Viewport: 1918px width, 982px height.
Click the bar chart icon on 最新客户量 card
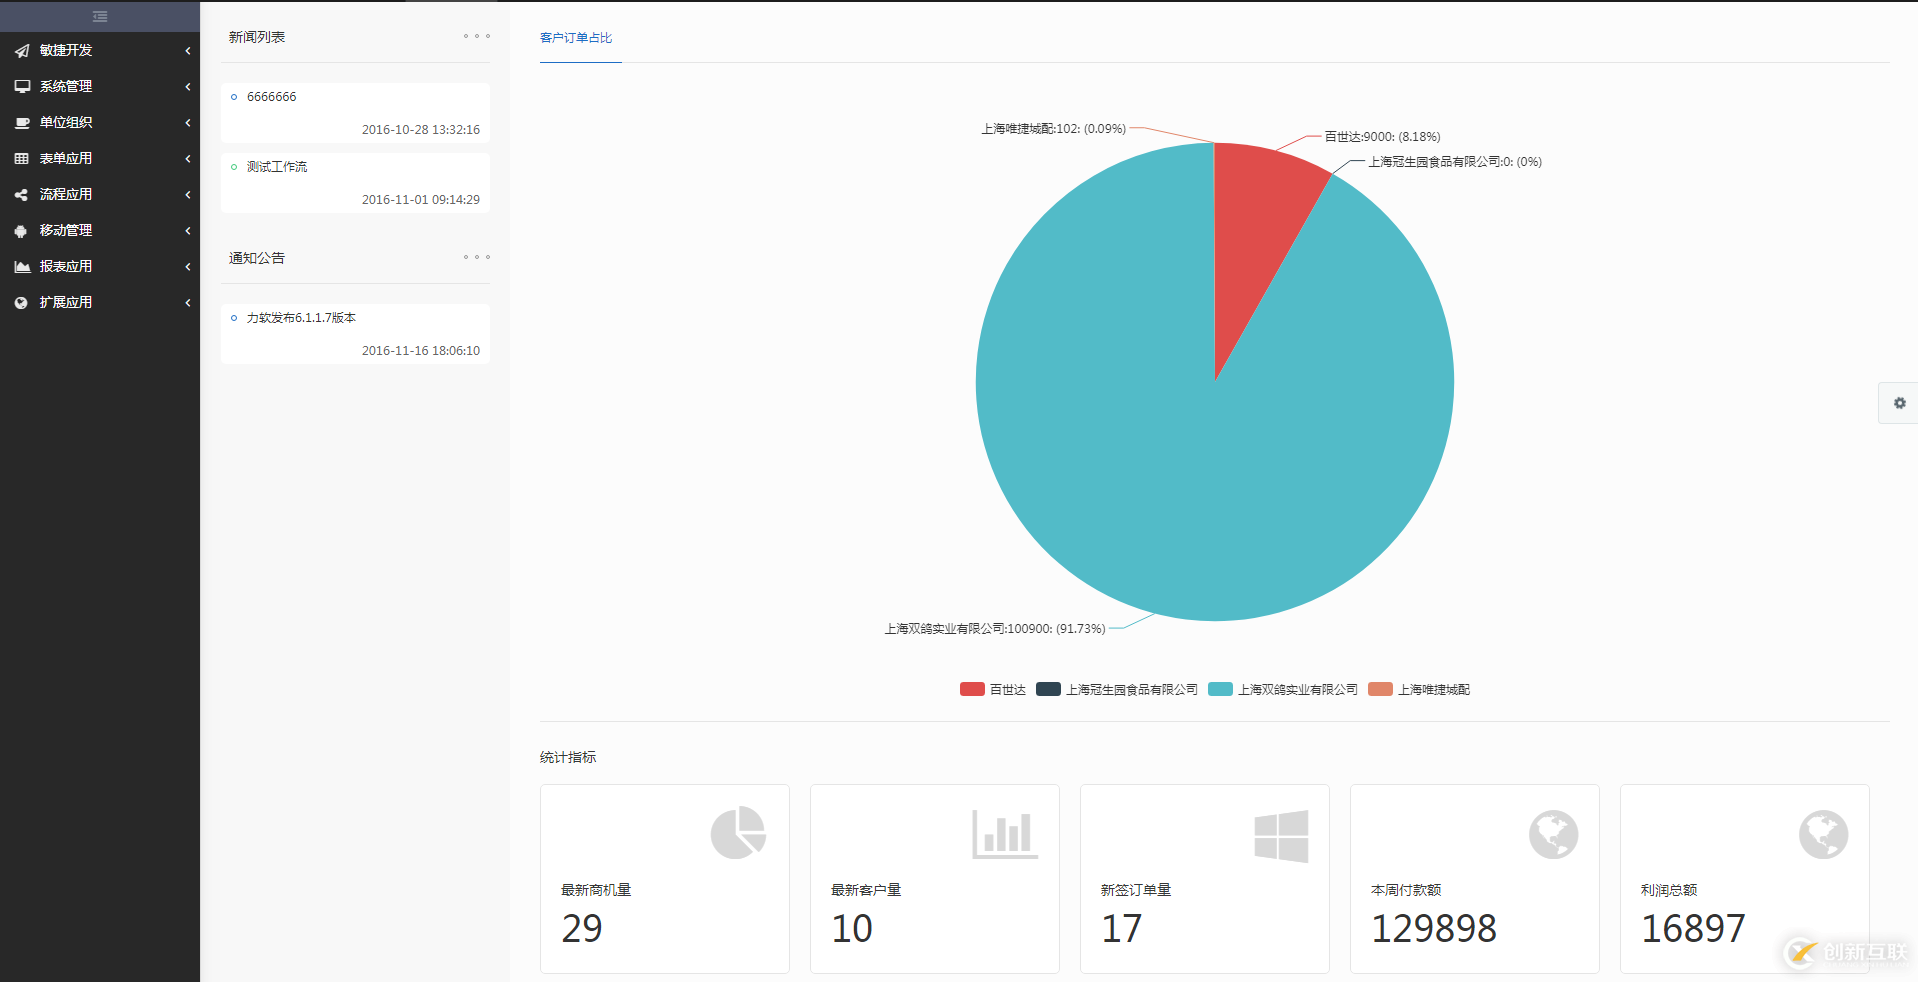1005,834
